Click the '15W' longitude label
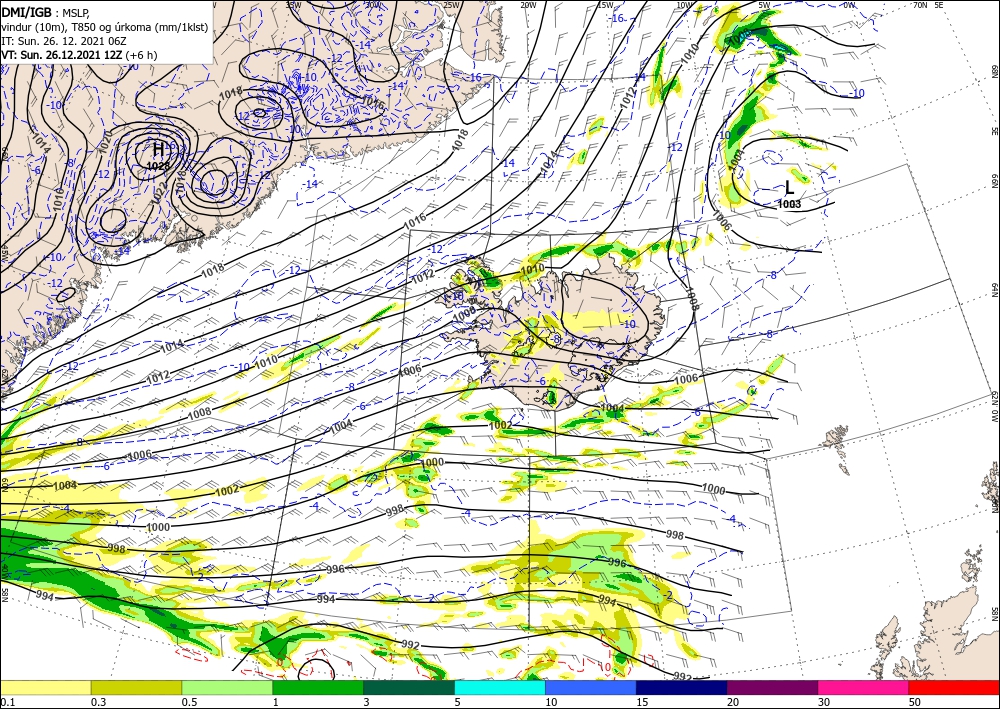1000x709 pixels. [x=605, y=5]
